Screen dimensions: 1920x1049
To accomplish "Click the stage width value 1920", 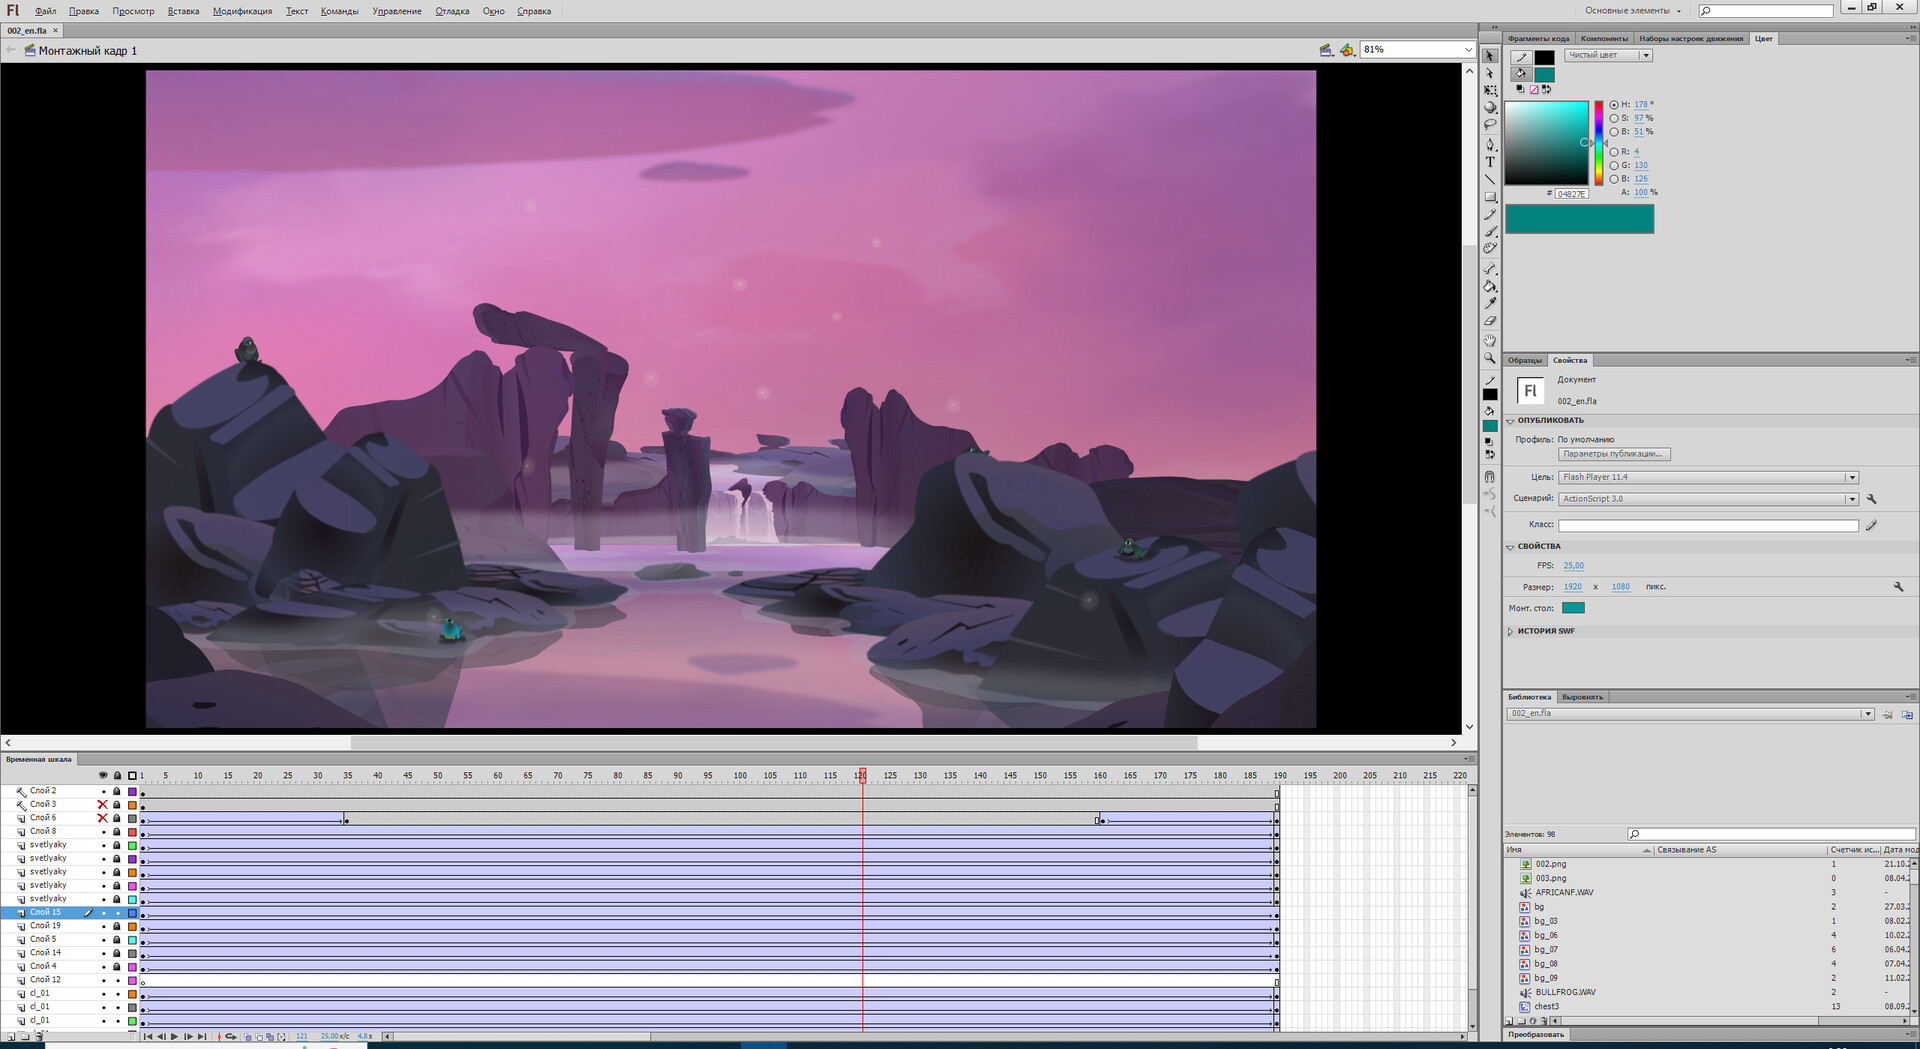I will tap(1573, 588).
